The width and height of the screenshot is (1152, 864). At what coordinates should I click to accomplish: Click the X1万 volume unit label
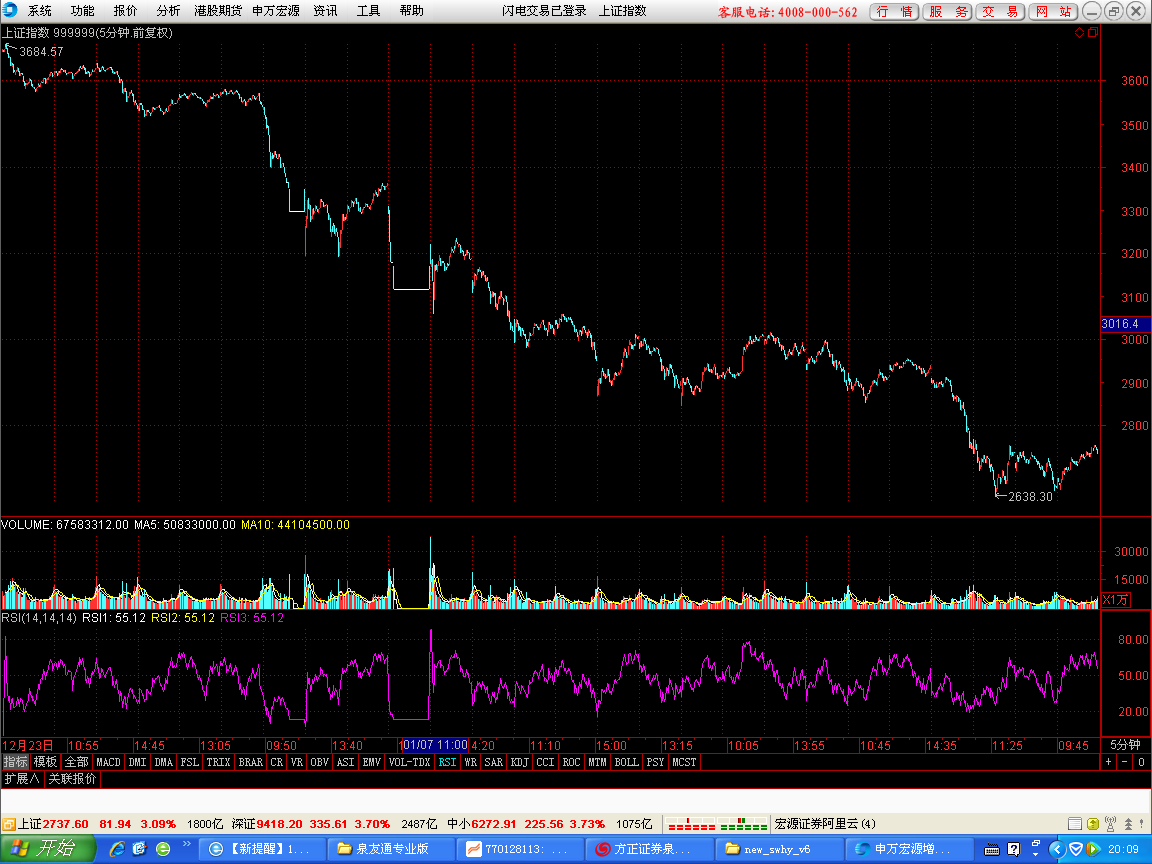point(1115,600)
